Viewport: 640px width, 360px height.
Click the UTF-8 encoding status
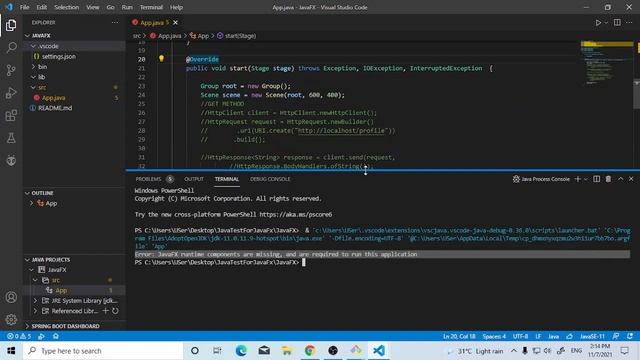[520, 336]
